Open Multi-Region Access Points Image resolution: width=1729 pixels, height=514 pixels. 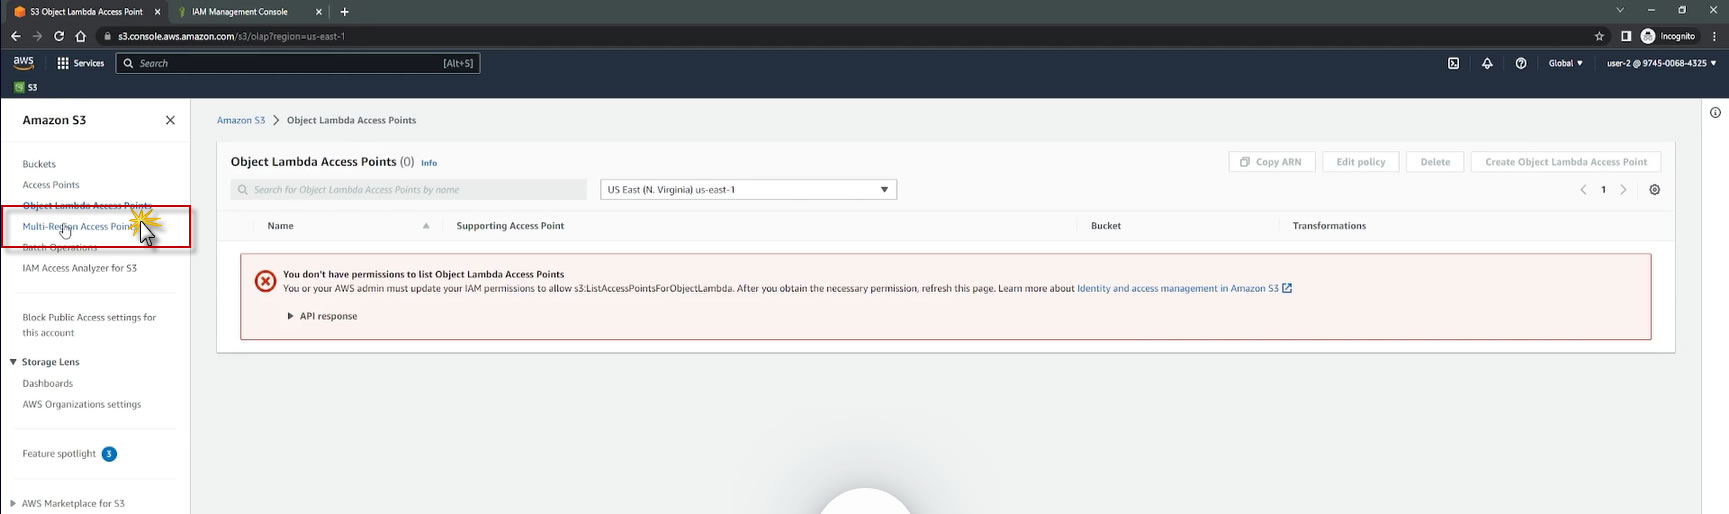click(x=78, y=227)
